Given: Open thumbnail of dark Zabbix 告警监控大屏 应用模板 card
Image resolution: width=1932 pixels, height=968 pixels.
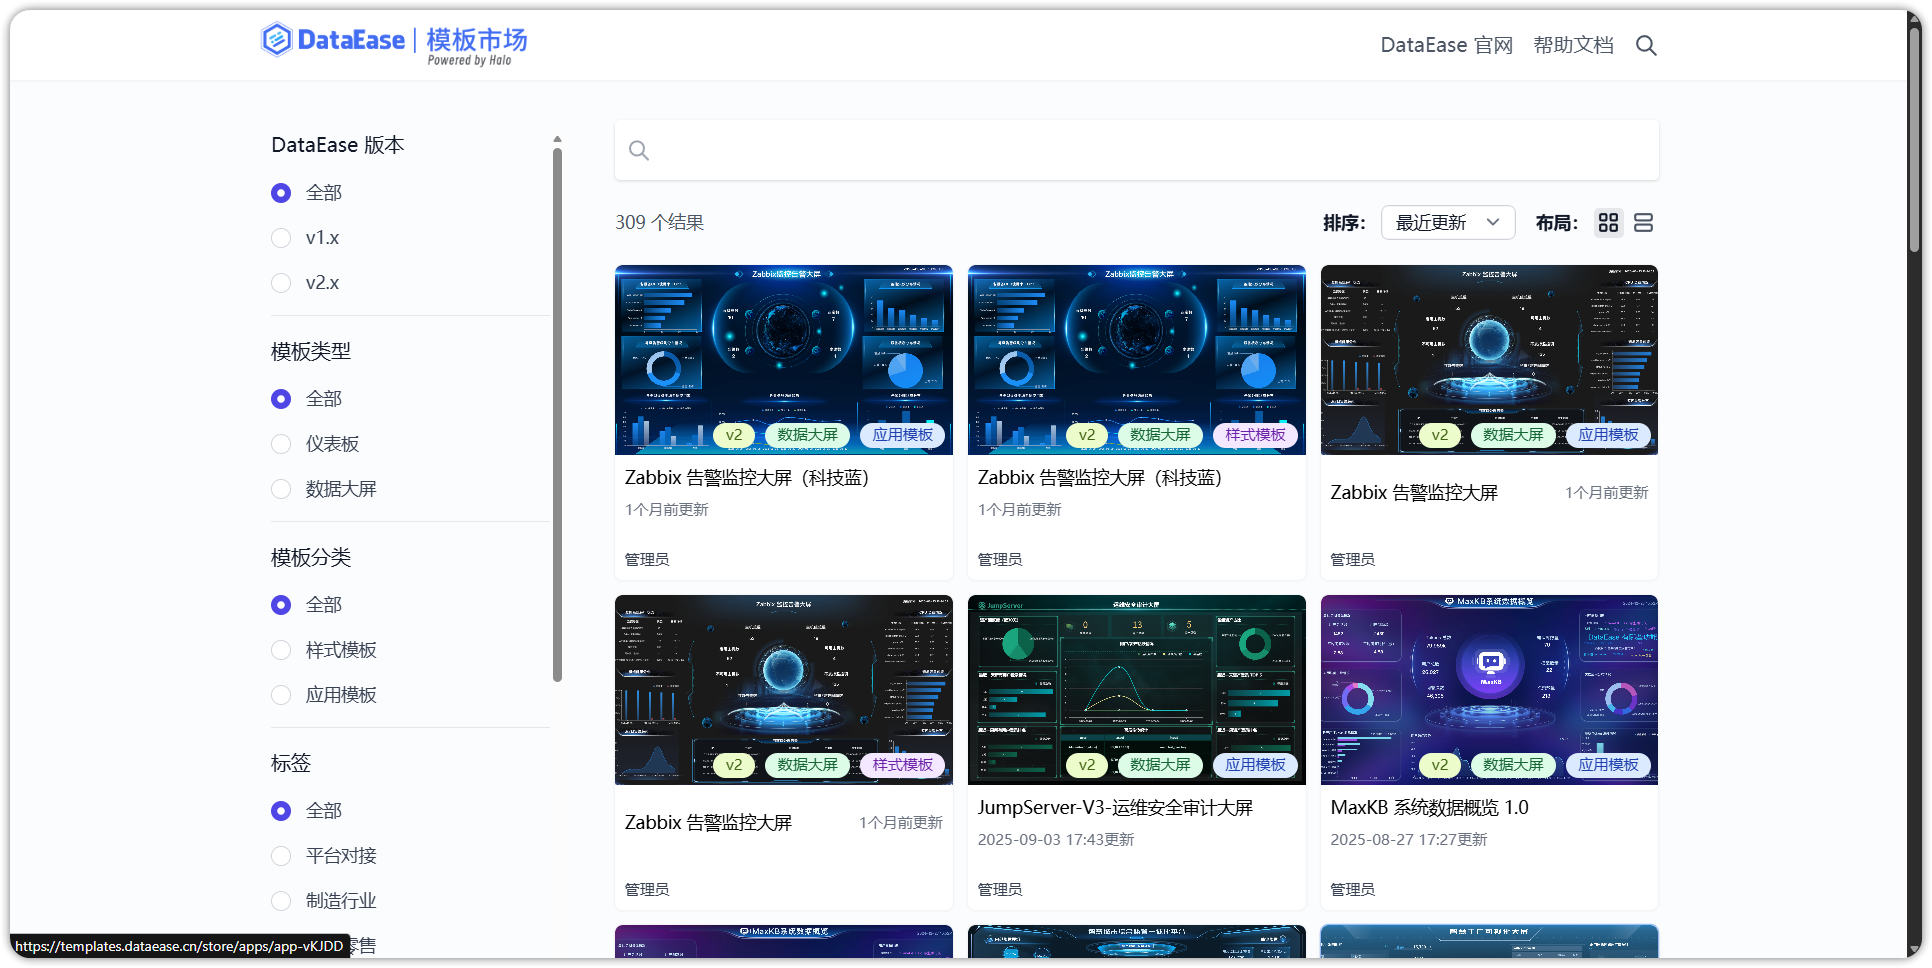Looking at the screenshot, I should (x=1489, y=360).
